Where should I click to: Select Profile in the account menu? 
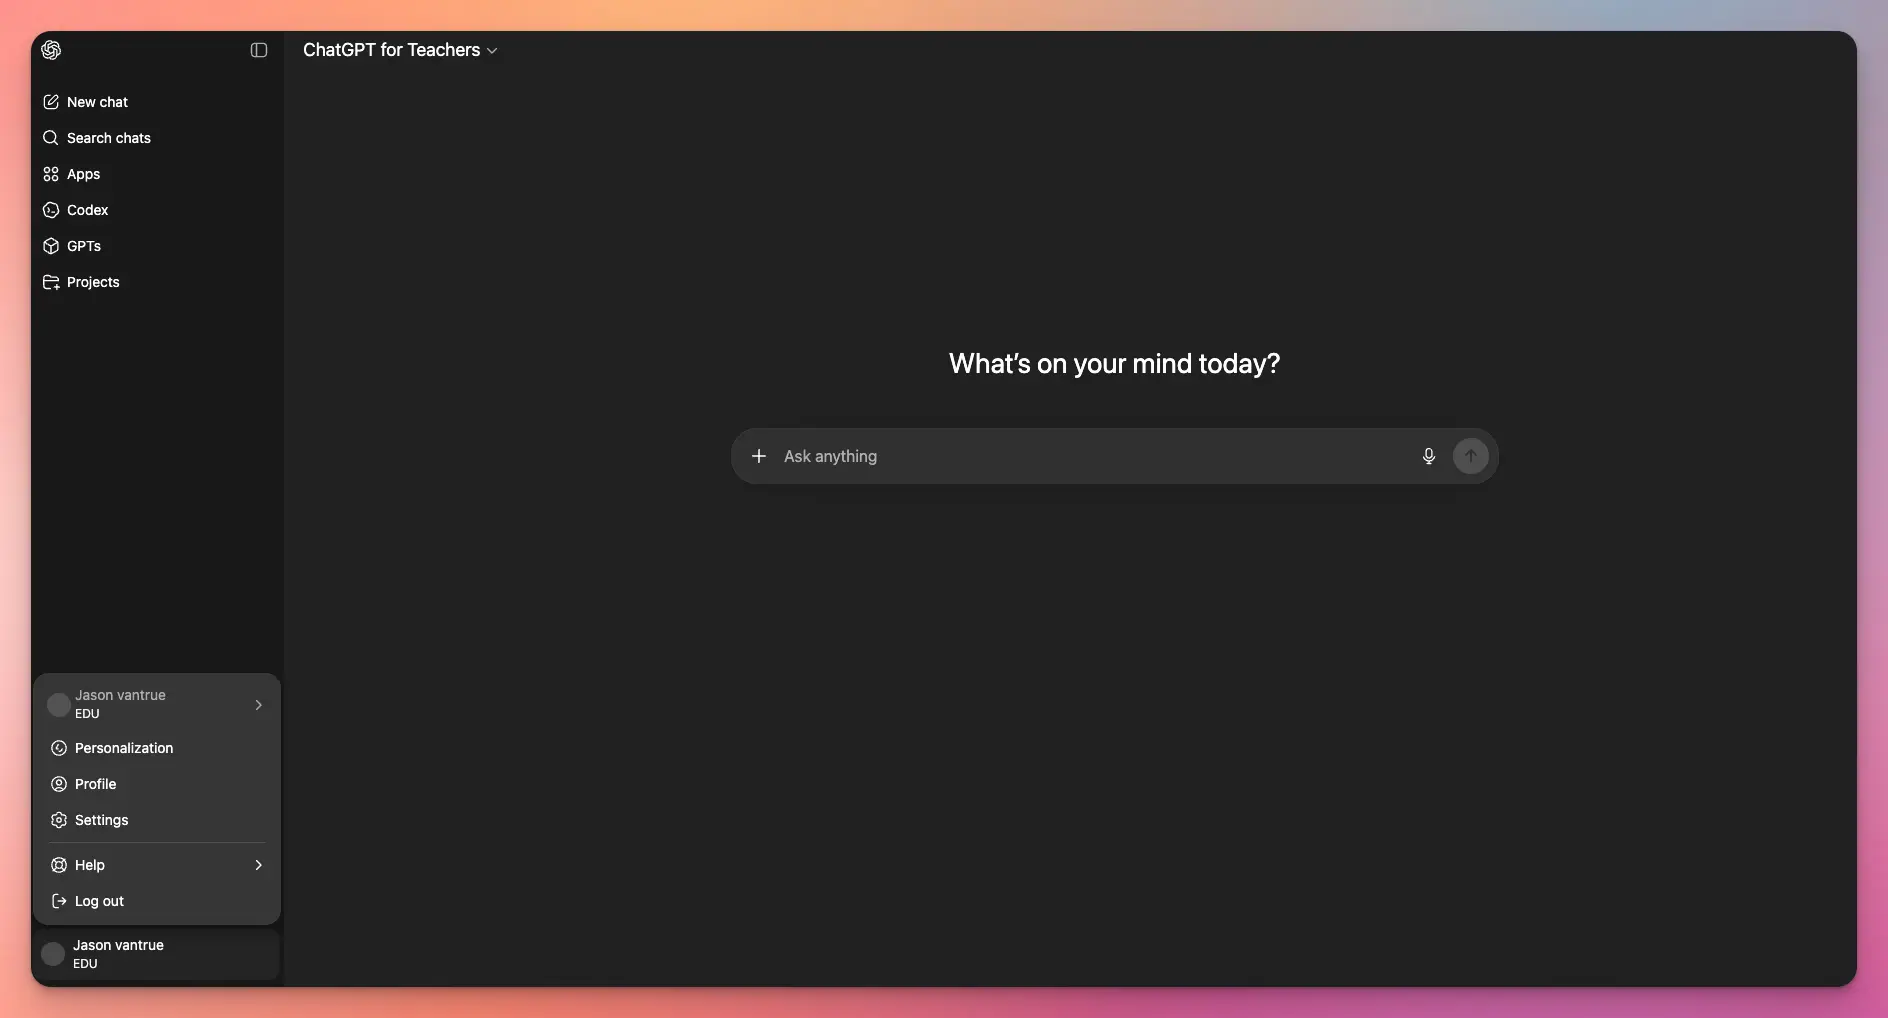pos(157,784)
